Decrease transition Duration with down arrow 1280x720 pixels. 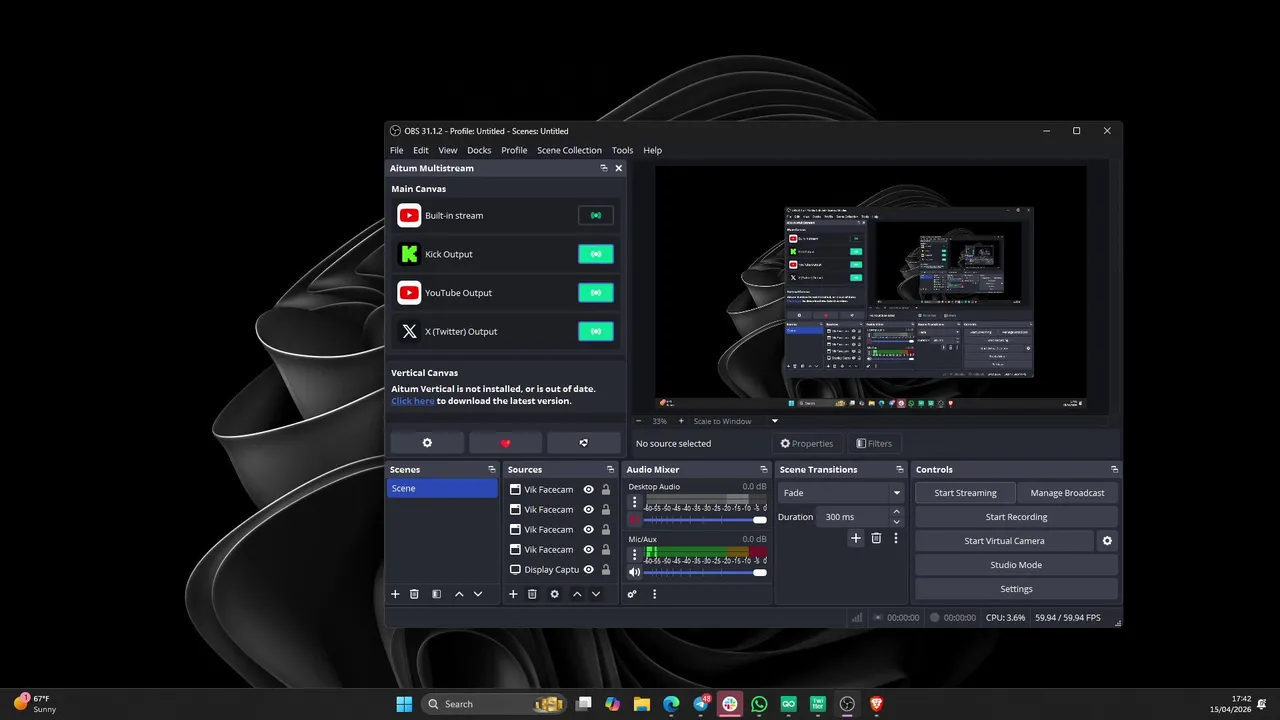tap(896, 522)
